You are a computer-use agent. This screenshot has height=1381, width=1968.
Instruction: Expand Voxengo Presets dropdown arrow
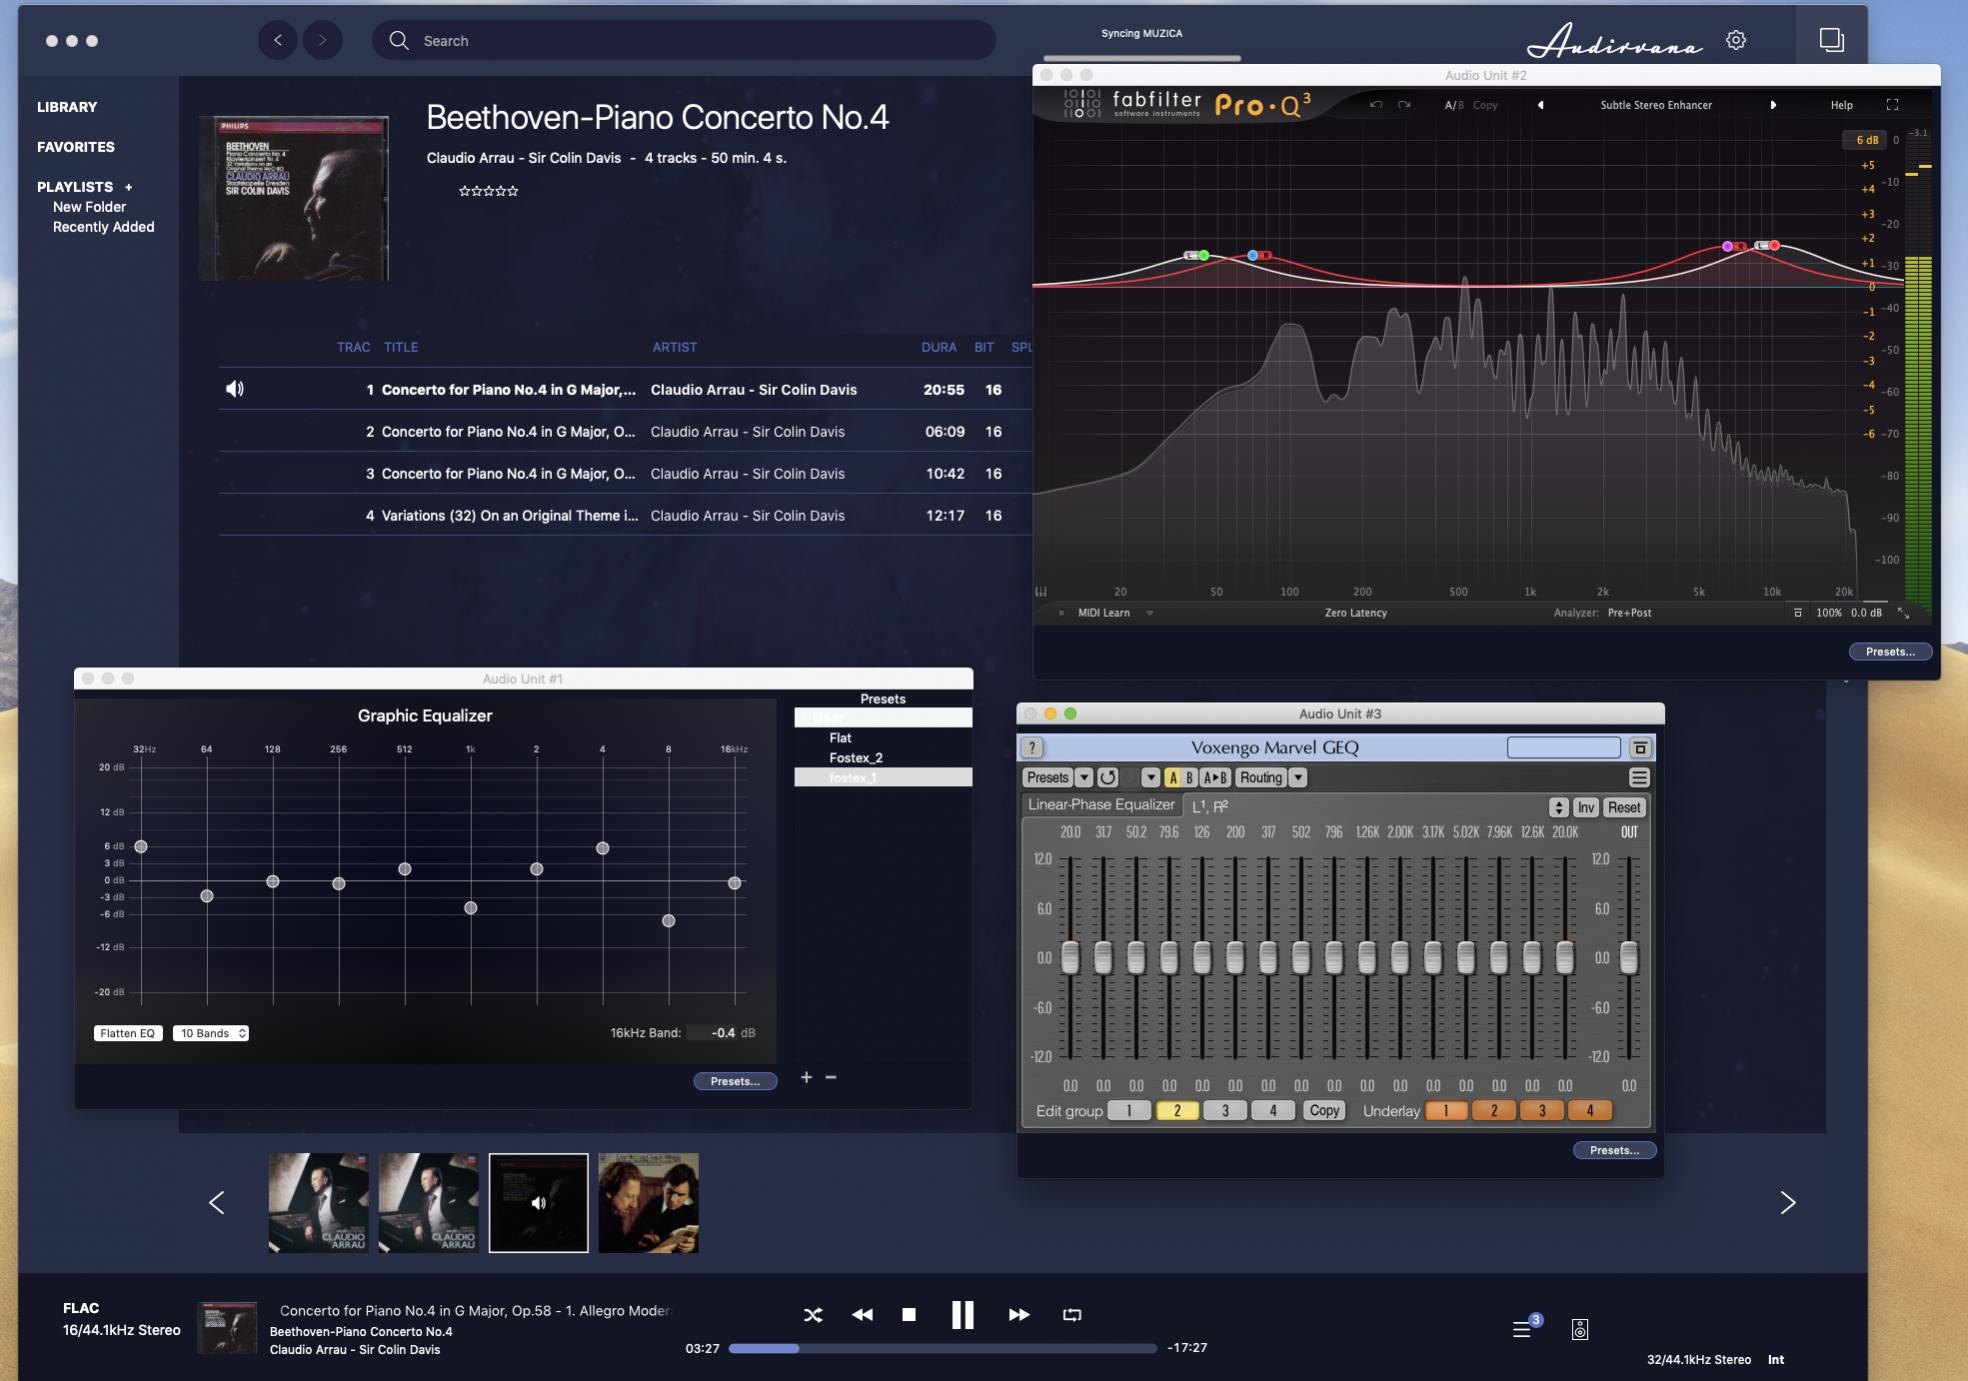click(1084, 778)
